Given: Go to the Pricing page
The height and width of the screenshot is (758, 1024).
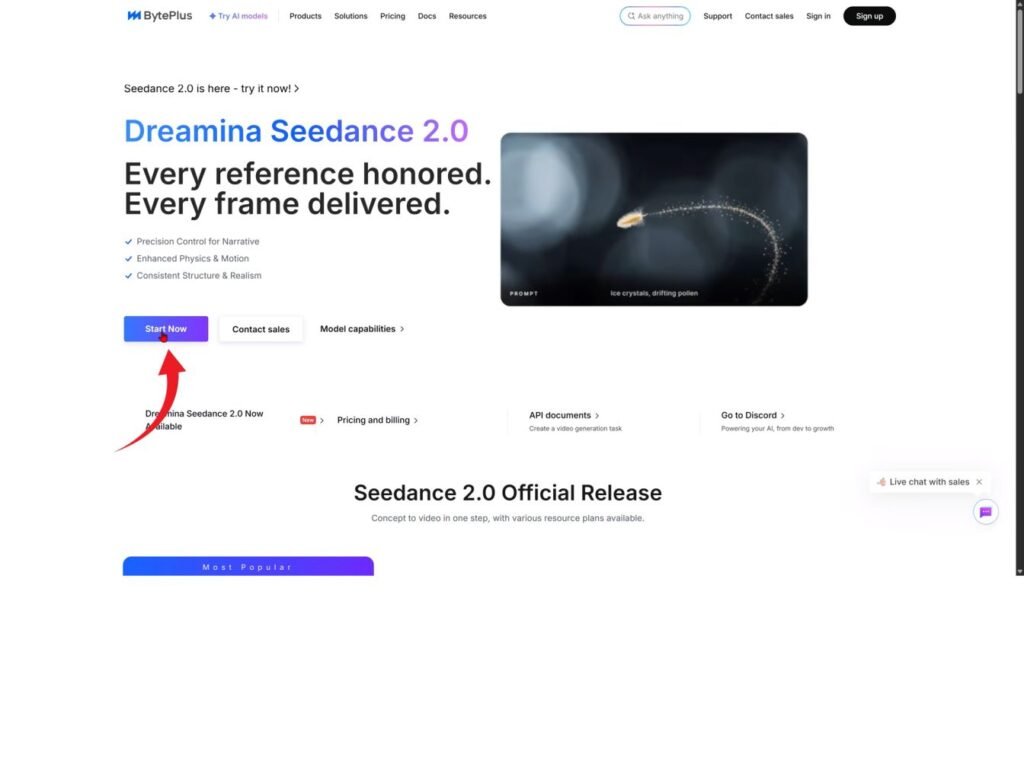Looking at the screenshot, I should 392,16.
